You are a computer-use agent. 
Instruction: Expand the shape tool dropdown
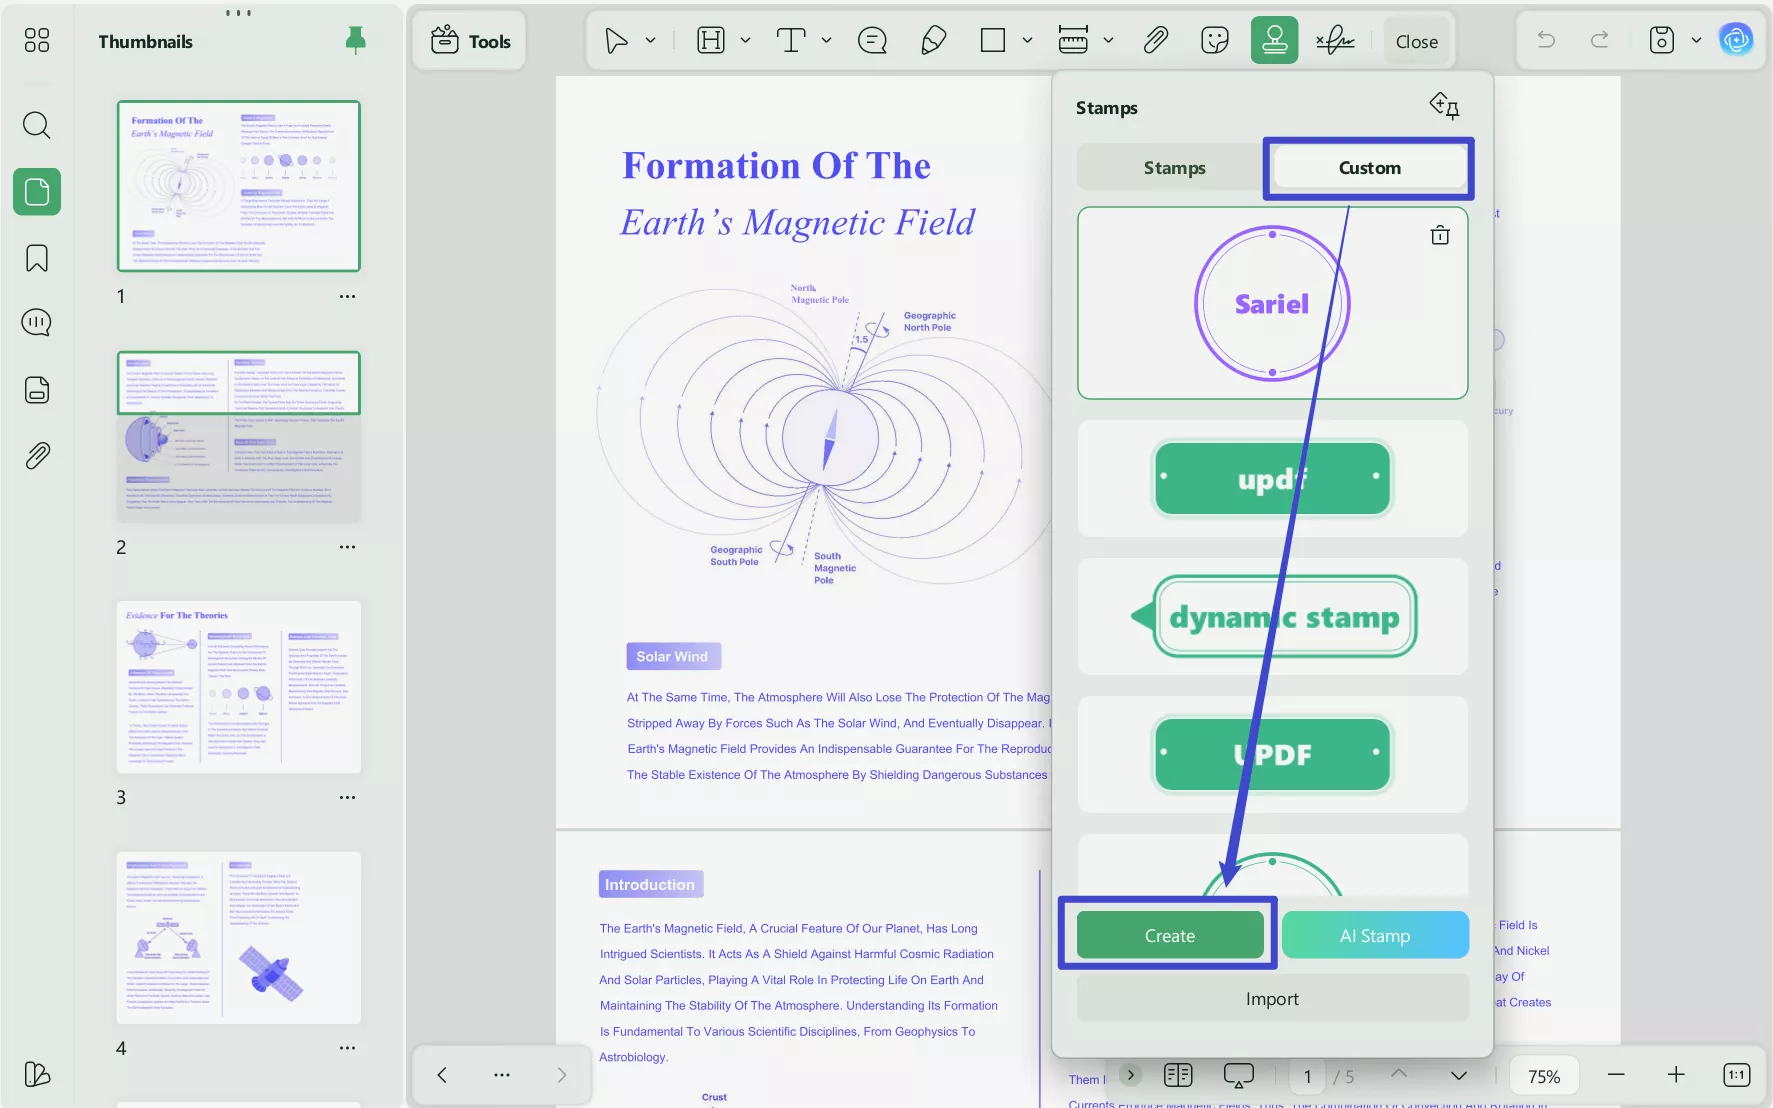(x=1028, y=40)
